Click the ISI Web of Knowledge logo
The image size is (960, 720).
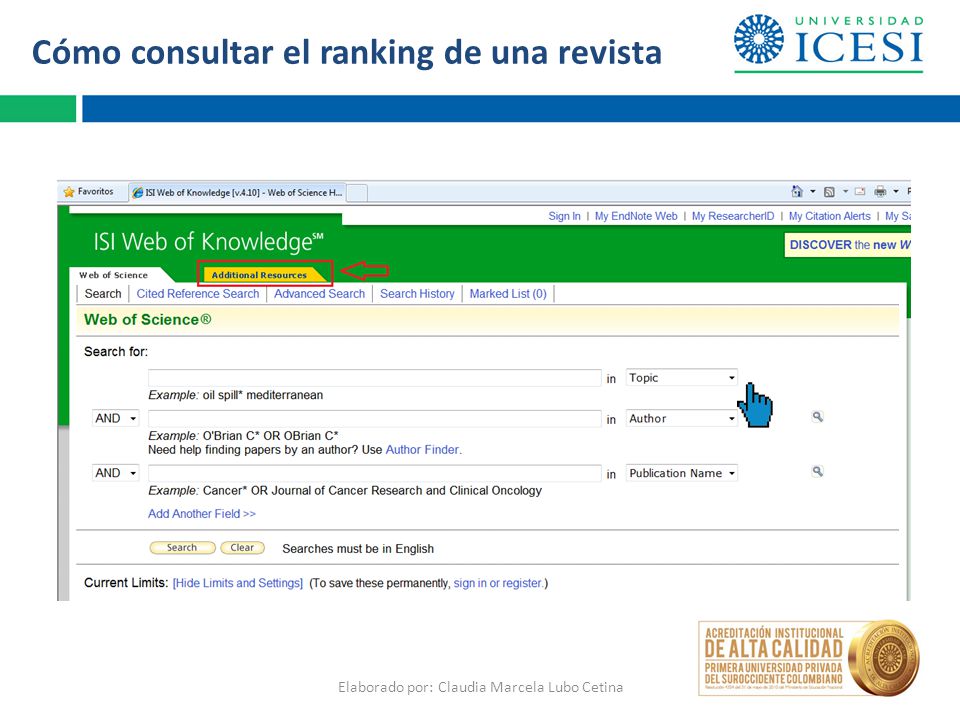pos(208,242)
